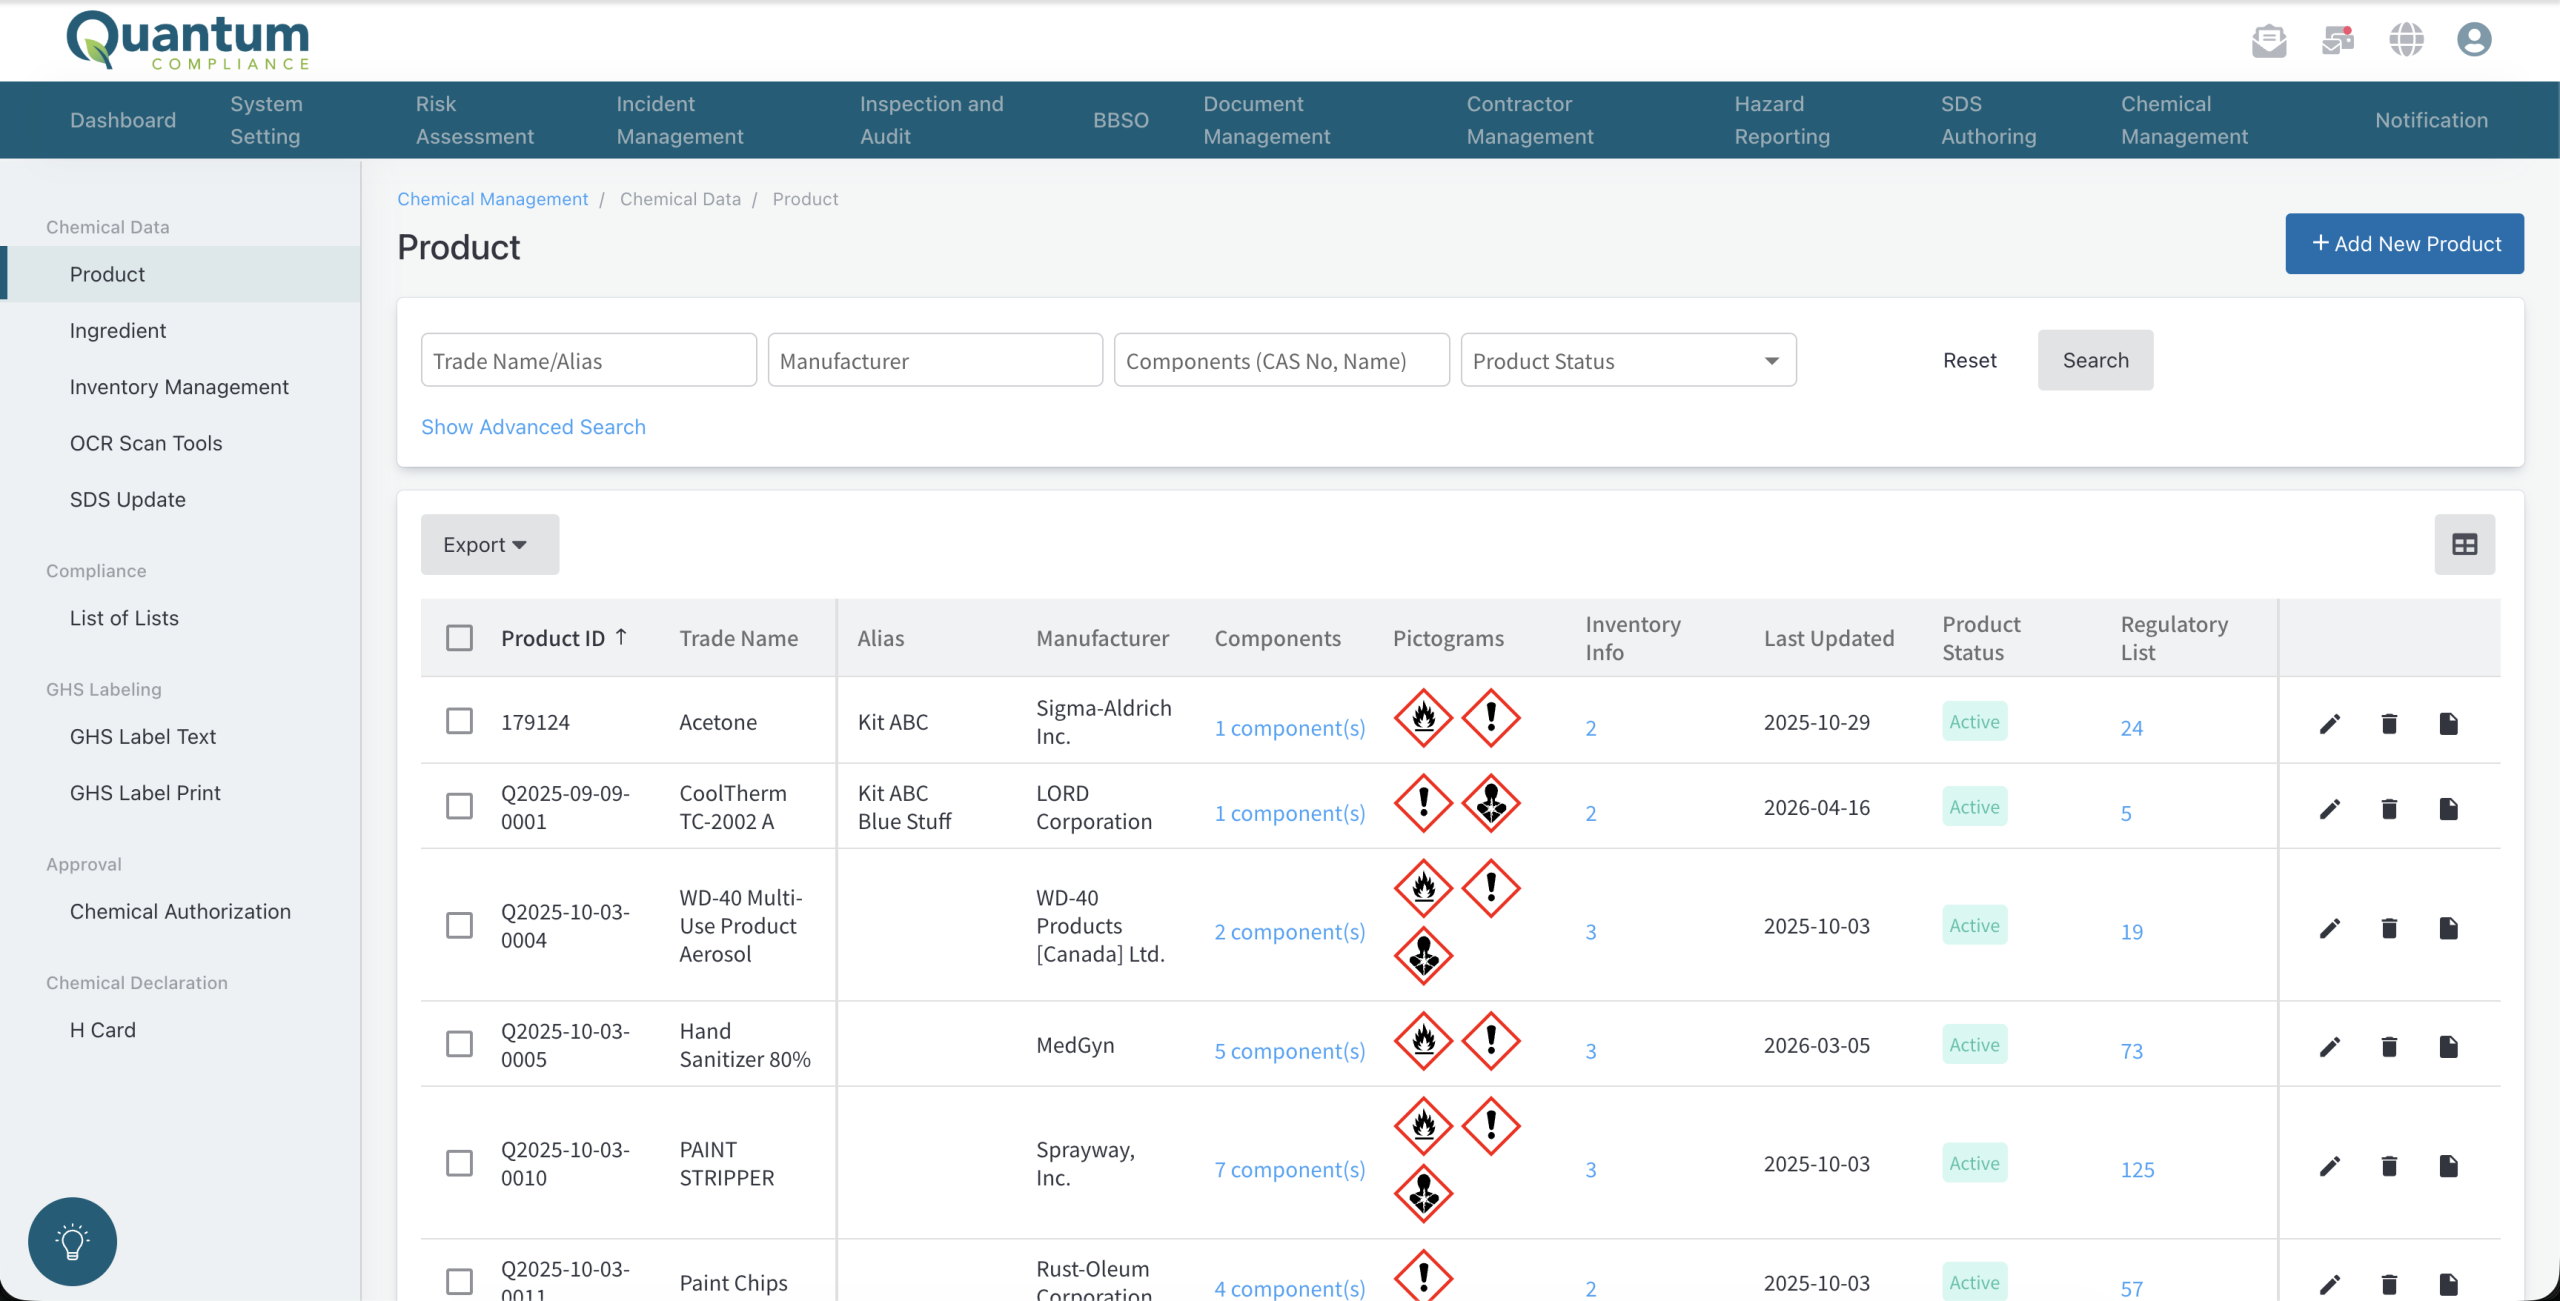The width and height of the screenshot is (2560, 1301).
Task: Click health hazard pictogram in CoolTherm row
Action: pos(1491,803)
